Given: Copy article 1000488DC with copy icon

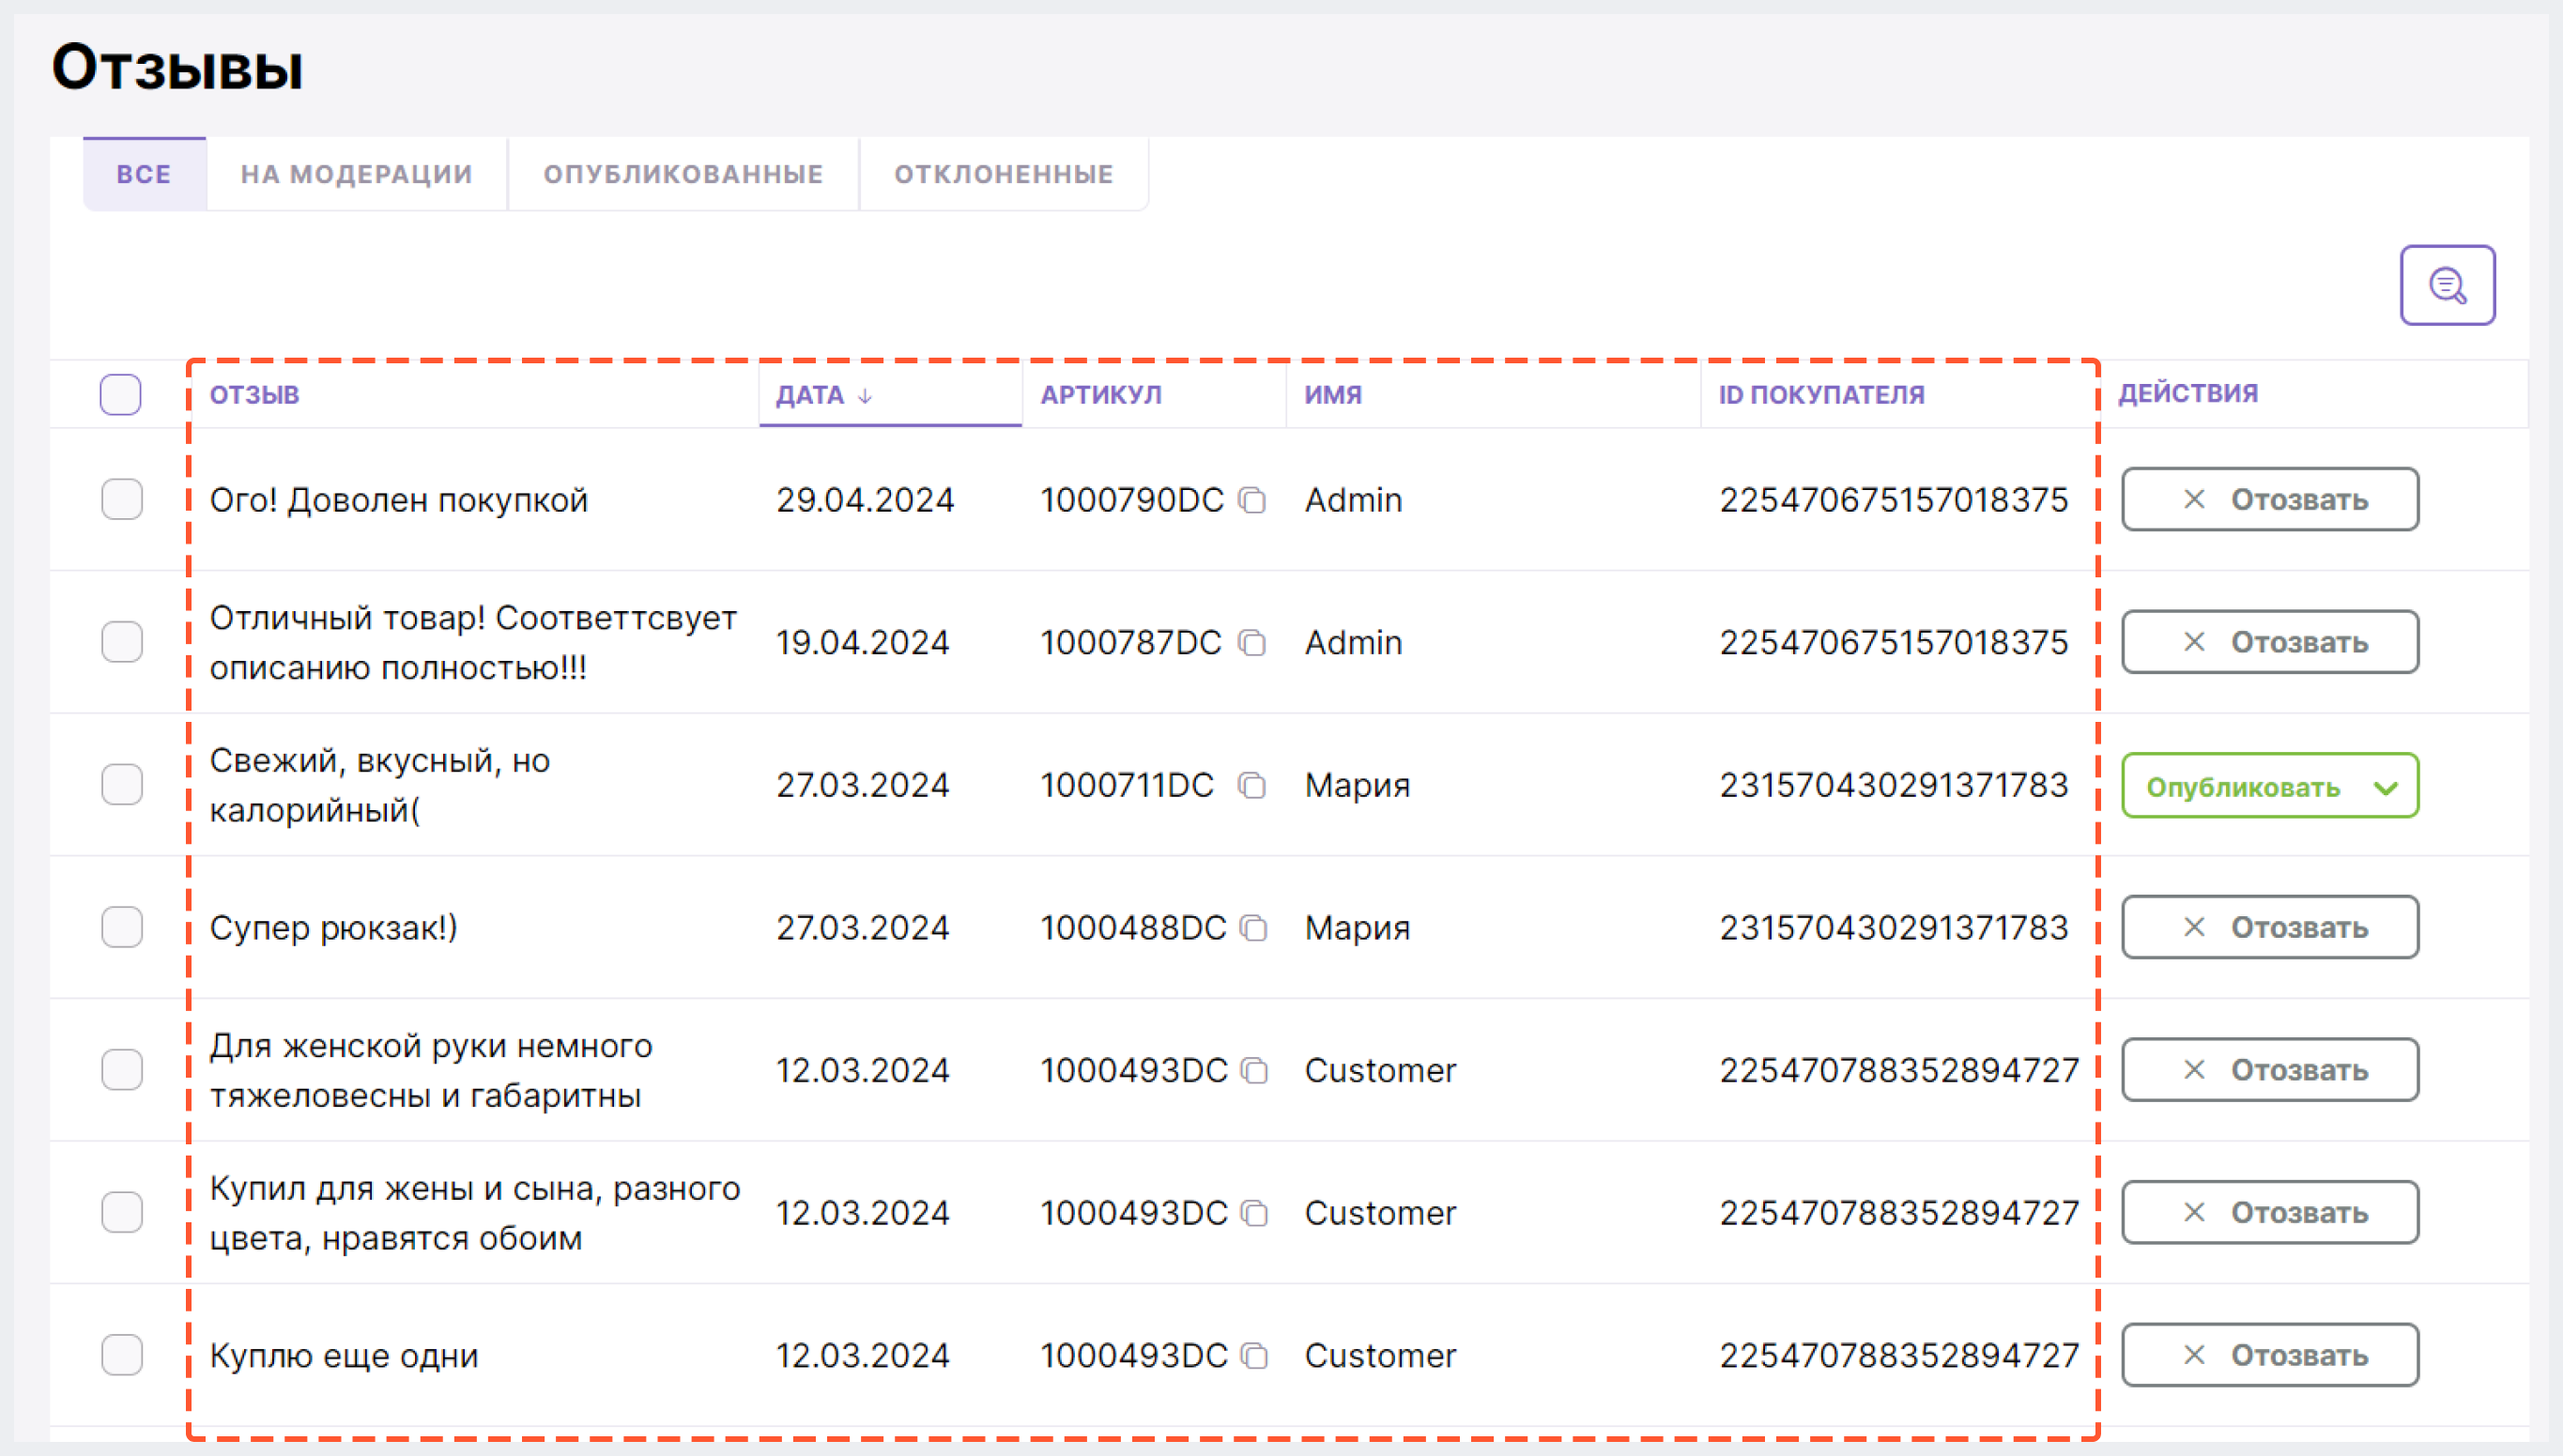Looking at the screenshot, I should coord(1254,928).
